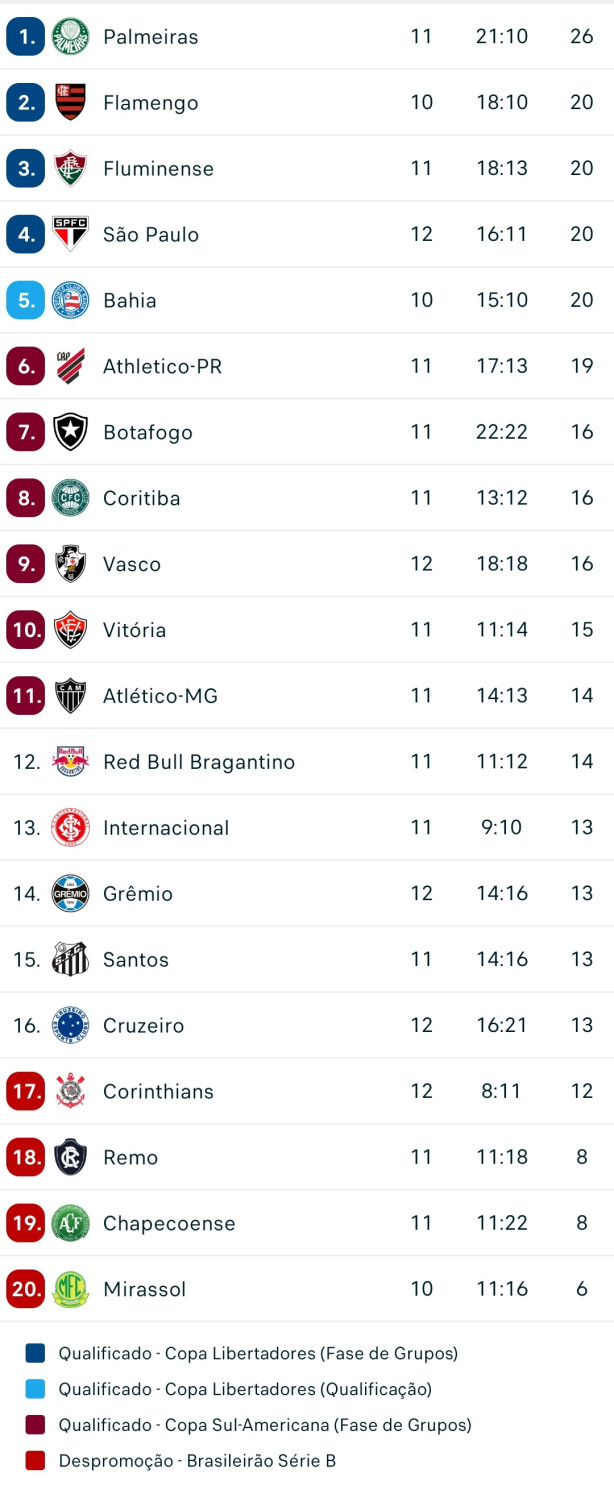Tap the Chapecoense green badge
This screenshot has height=1494, width=614.
point(70,1224)
